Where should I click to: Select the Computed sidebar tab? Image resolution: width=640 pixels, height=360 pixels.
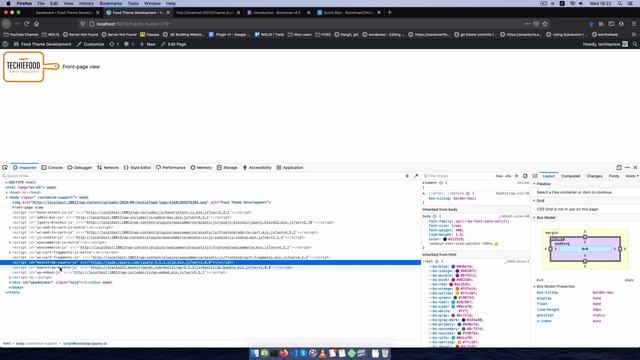(571, 176)
